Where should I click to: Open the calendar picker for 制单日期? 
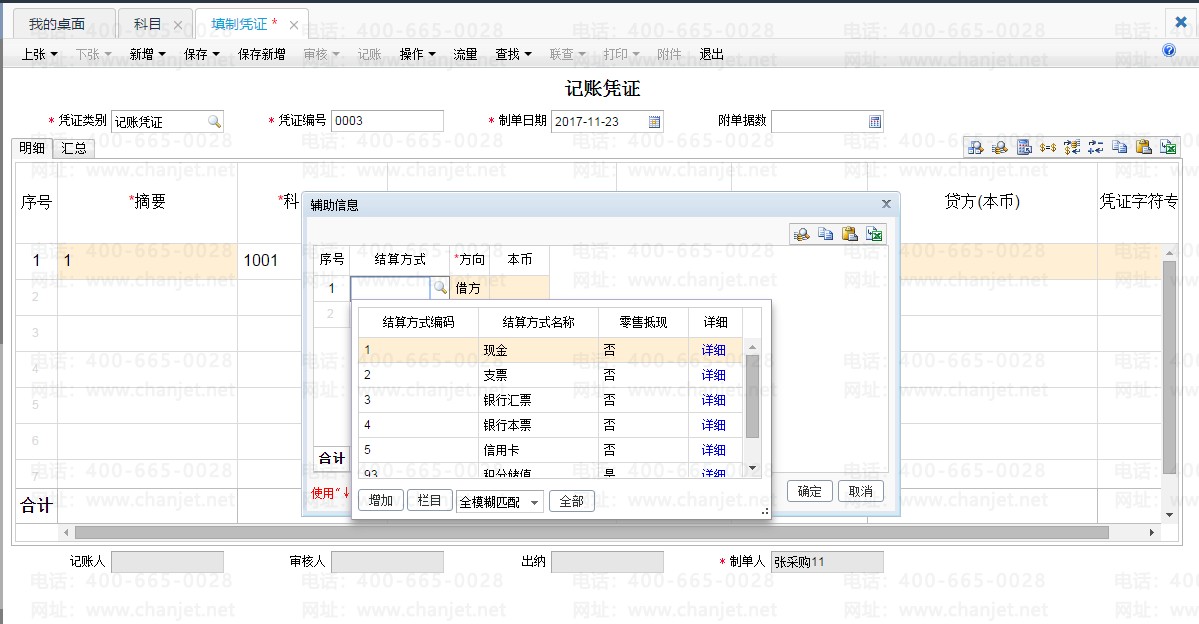click(655, 122)
